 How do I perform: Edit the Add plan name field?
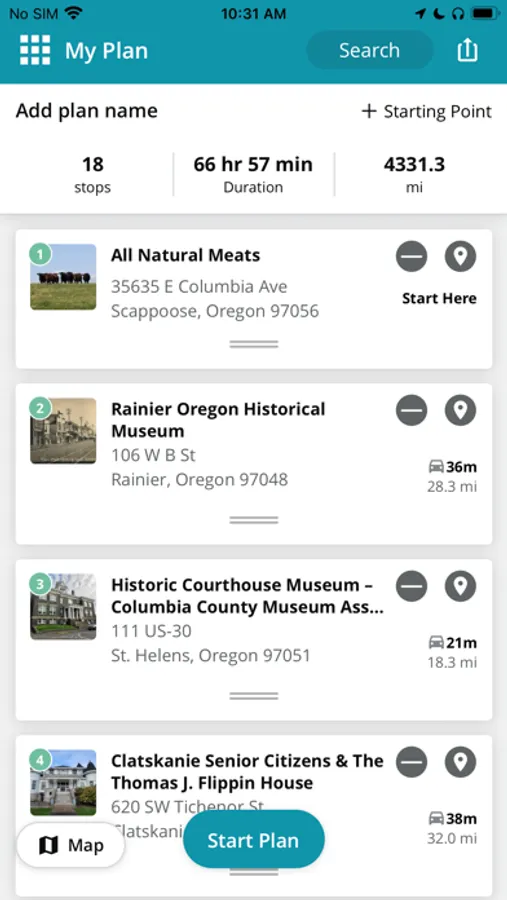tap(87, 111)
